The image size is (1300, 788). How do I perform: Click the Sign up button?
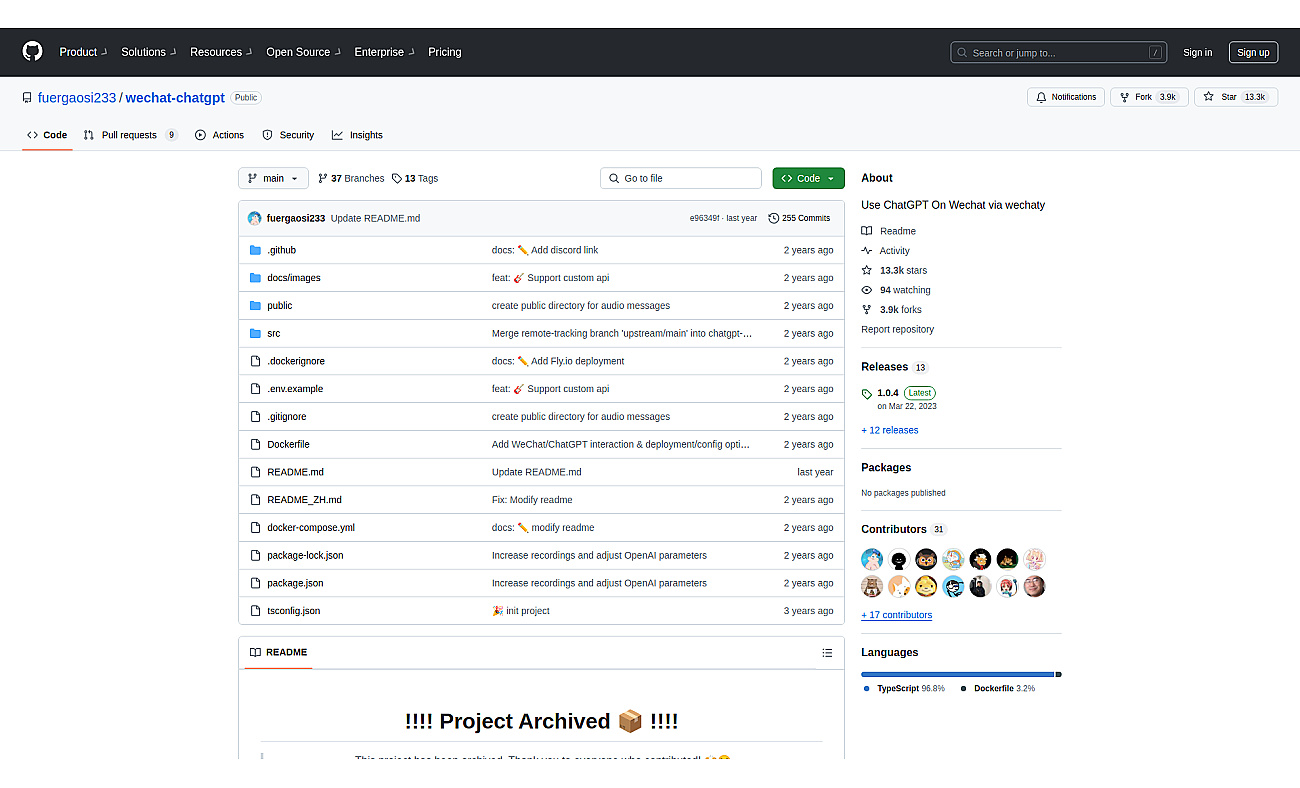pos(1253,52)
